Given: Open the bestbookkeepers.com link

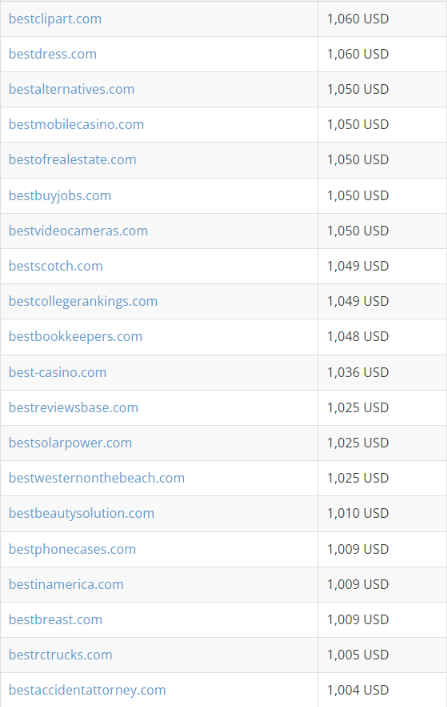Looking at the screenshot, I should tap(75, 336).
